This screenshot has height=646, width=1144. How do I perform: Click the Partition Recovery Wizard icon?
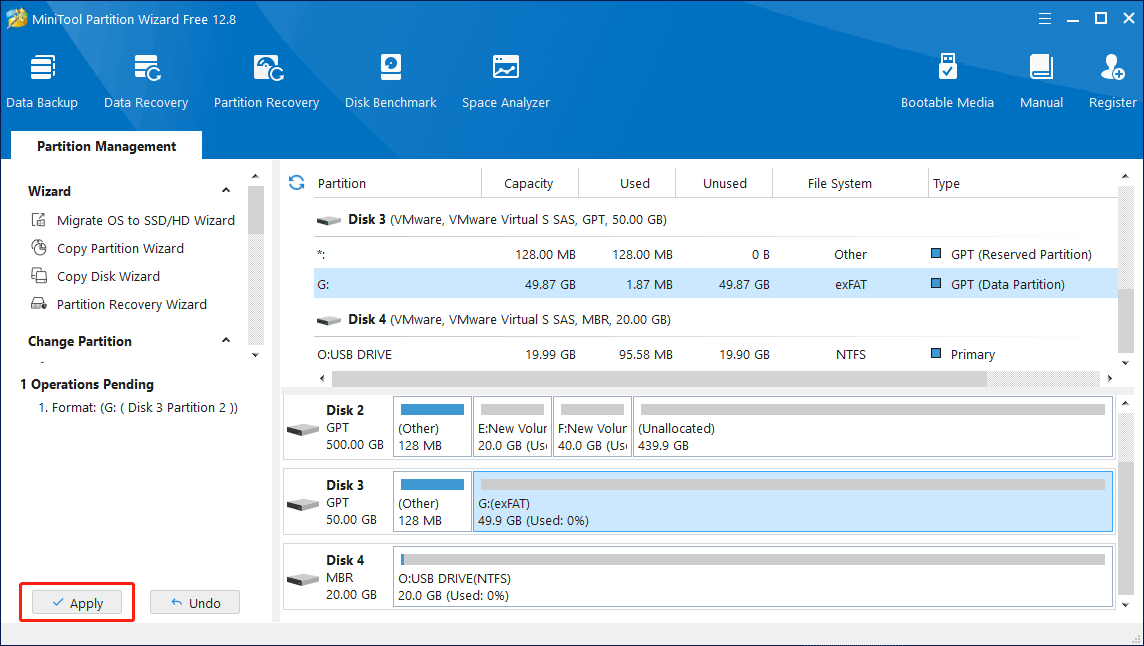39,304
